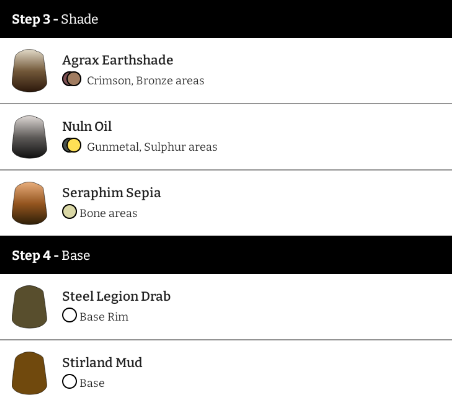Click the gunmetal and sulphur yellow swatch
This screenshot has height=402, width=452.
coord(72,145)
